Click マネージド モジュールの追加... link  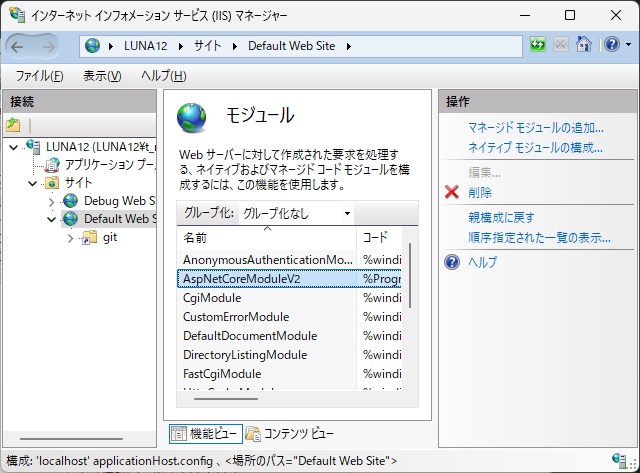pyautogui.click(x=536, y=128)
